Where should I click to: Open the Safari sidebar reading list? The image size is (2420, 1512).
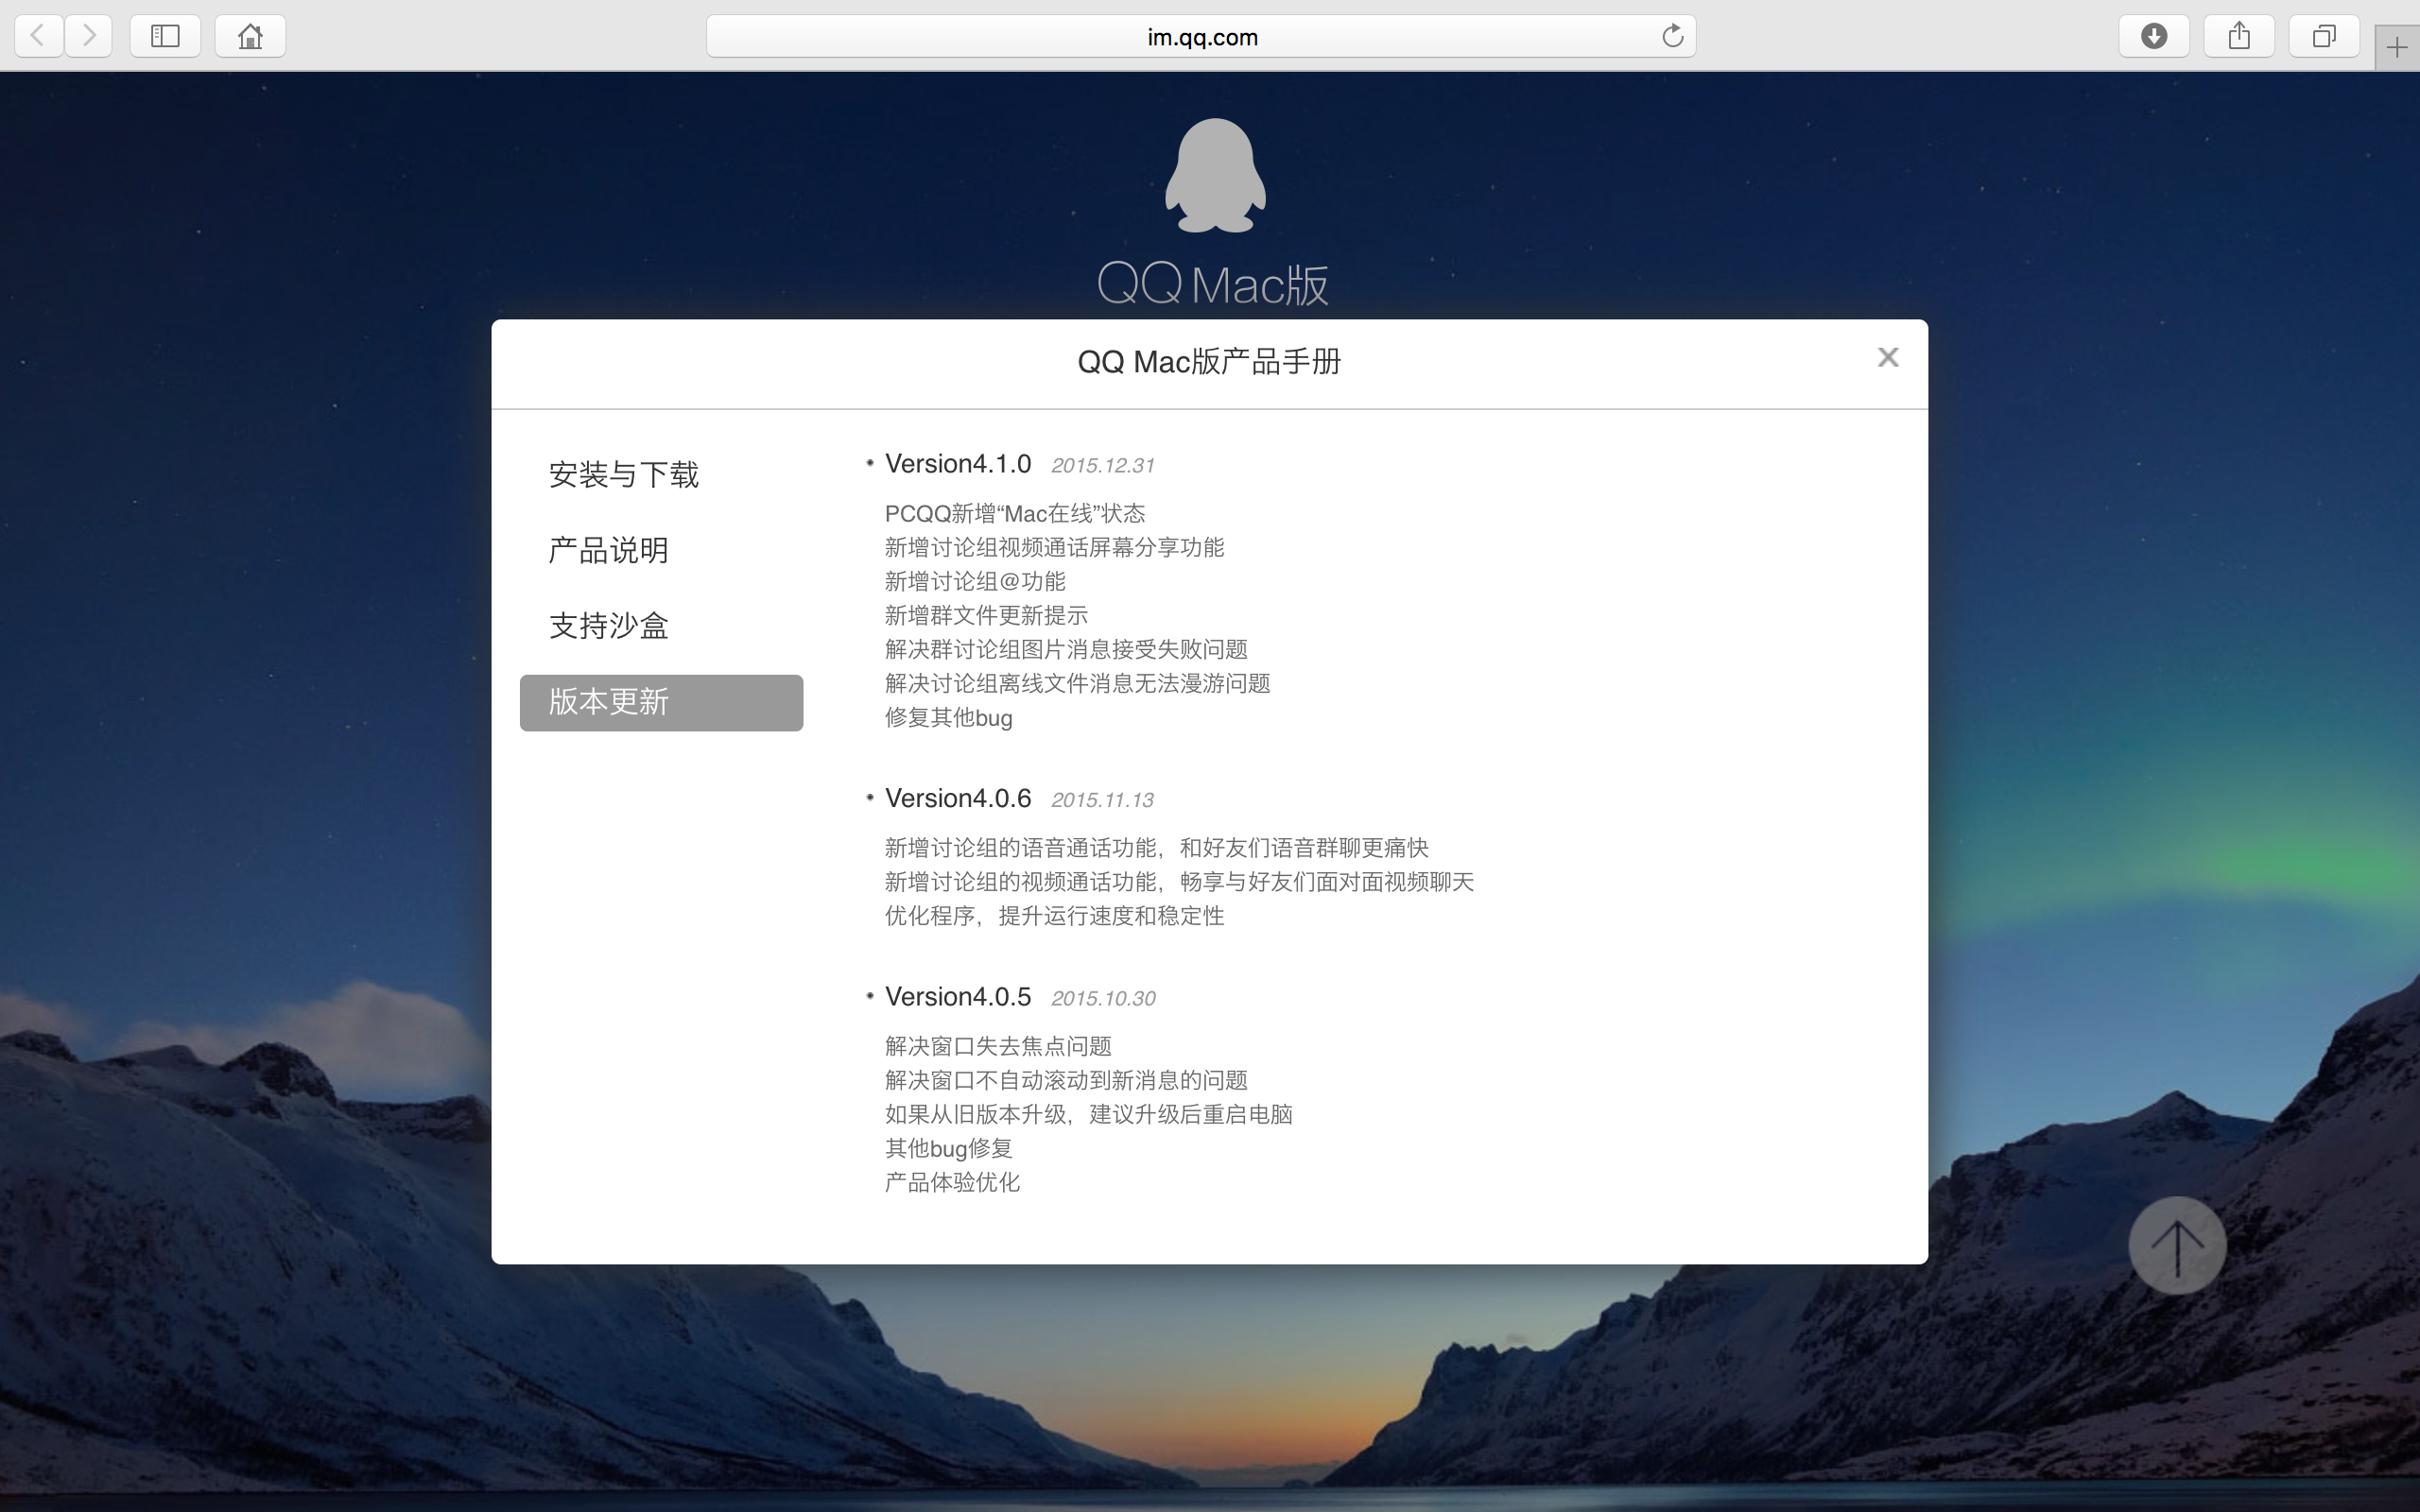click(x=165, y=35)
